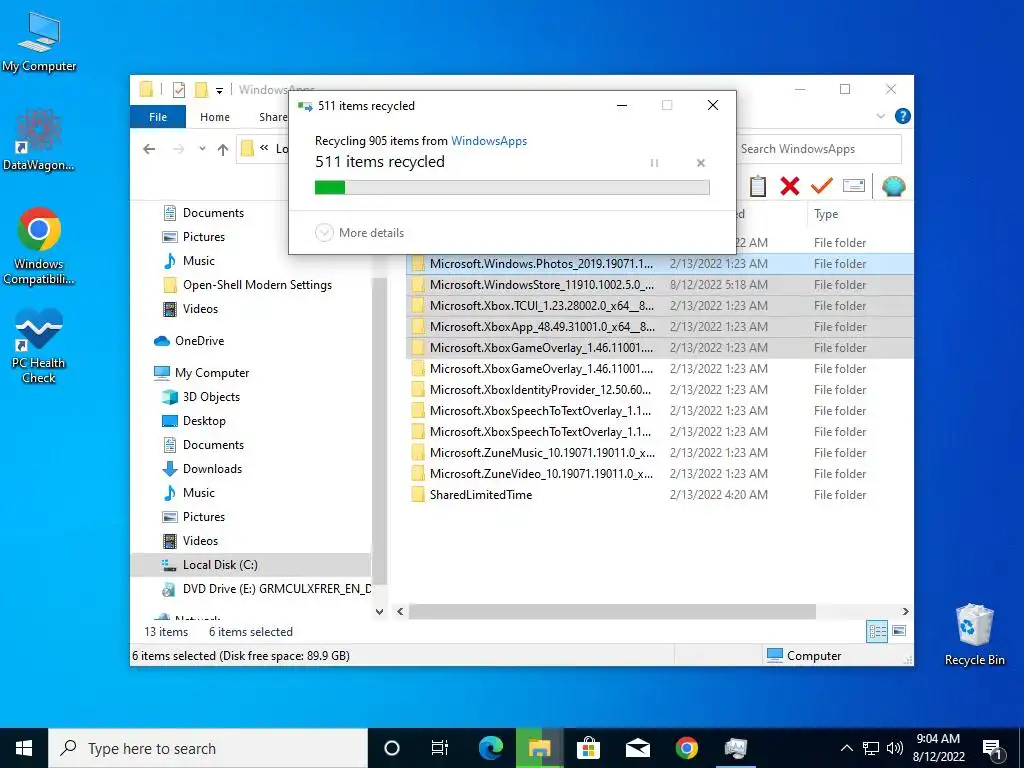The height and width of the screenshot is (768, 1024).
Task: Click the red X delete toolbar icon
Action: pos(790,186)
